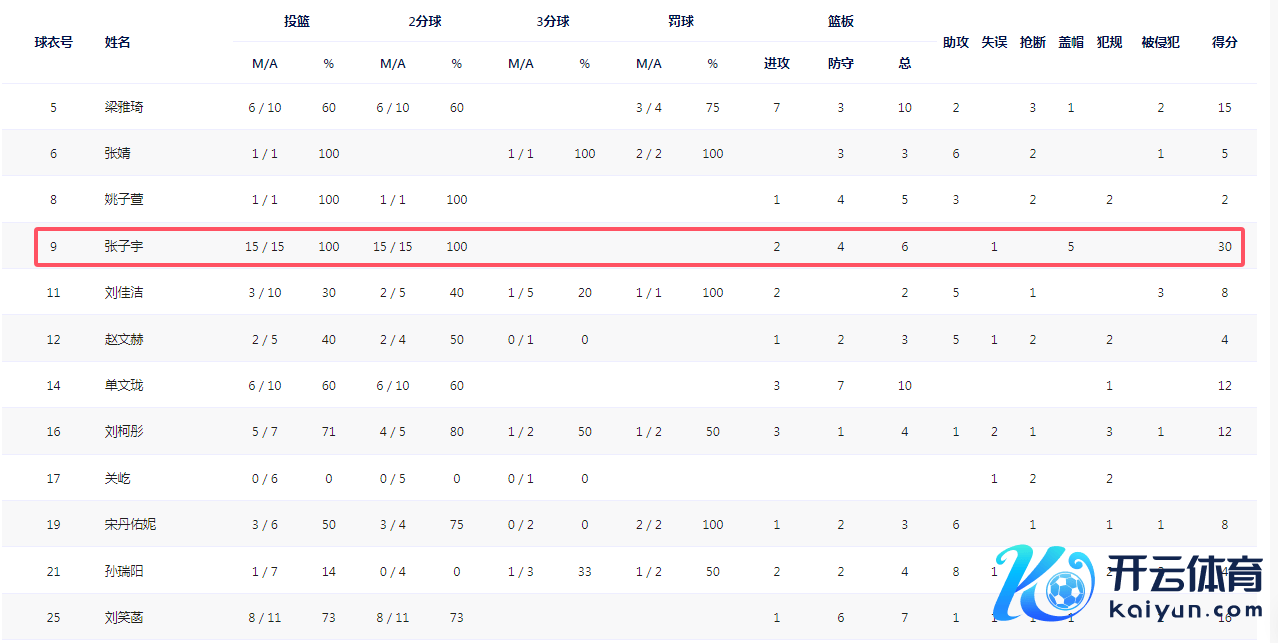Sort by the 犯规 column header

(1109, 42)
